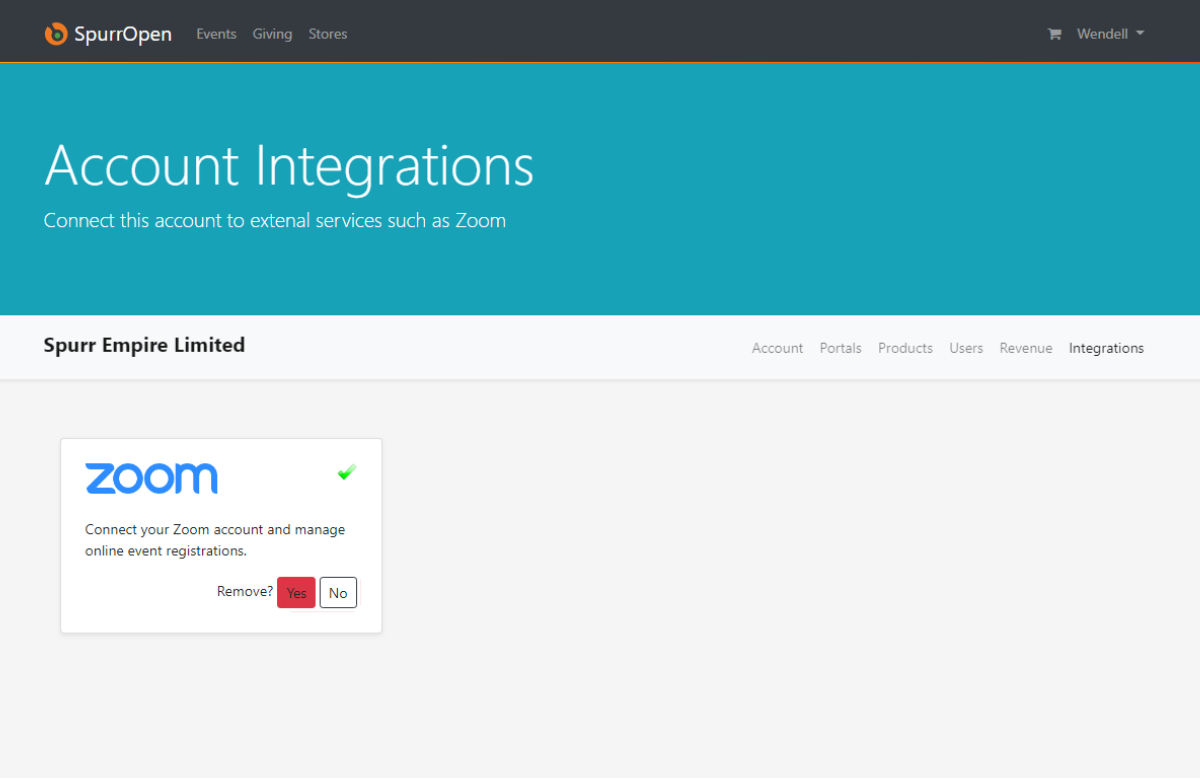Expand the Wendell user dropdown

pos(1110,34)
